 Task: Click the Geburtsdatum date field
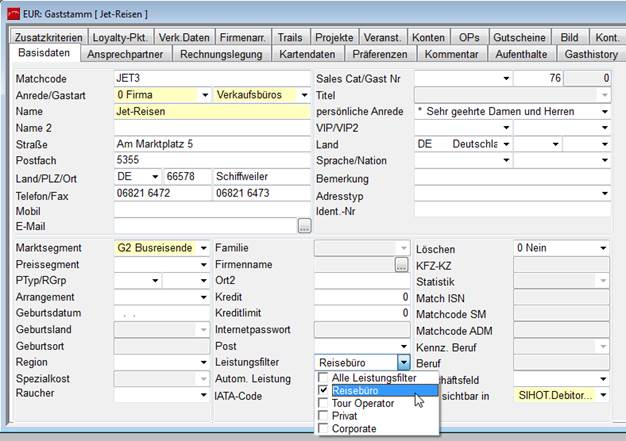click(x=162, y=314)
